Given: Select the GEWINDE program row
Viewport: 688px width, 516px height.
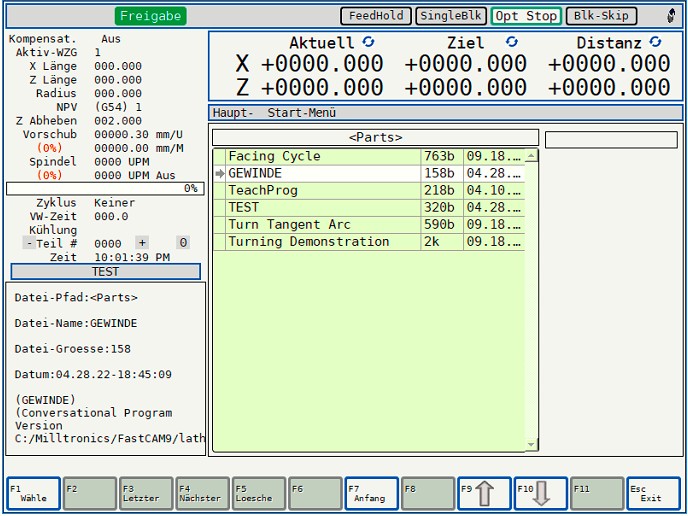Looking at the screenshot, I should 369,174.
